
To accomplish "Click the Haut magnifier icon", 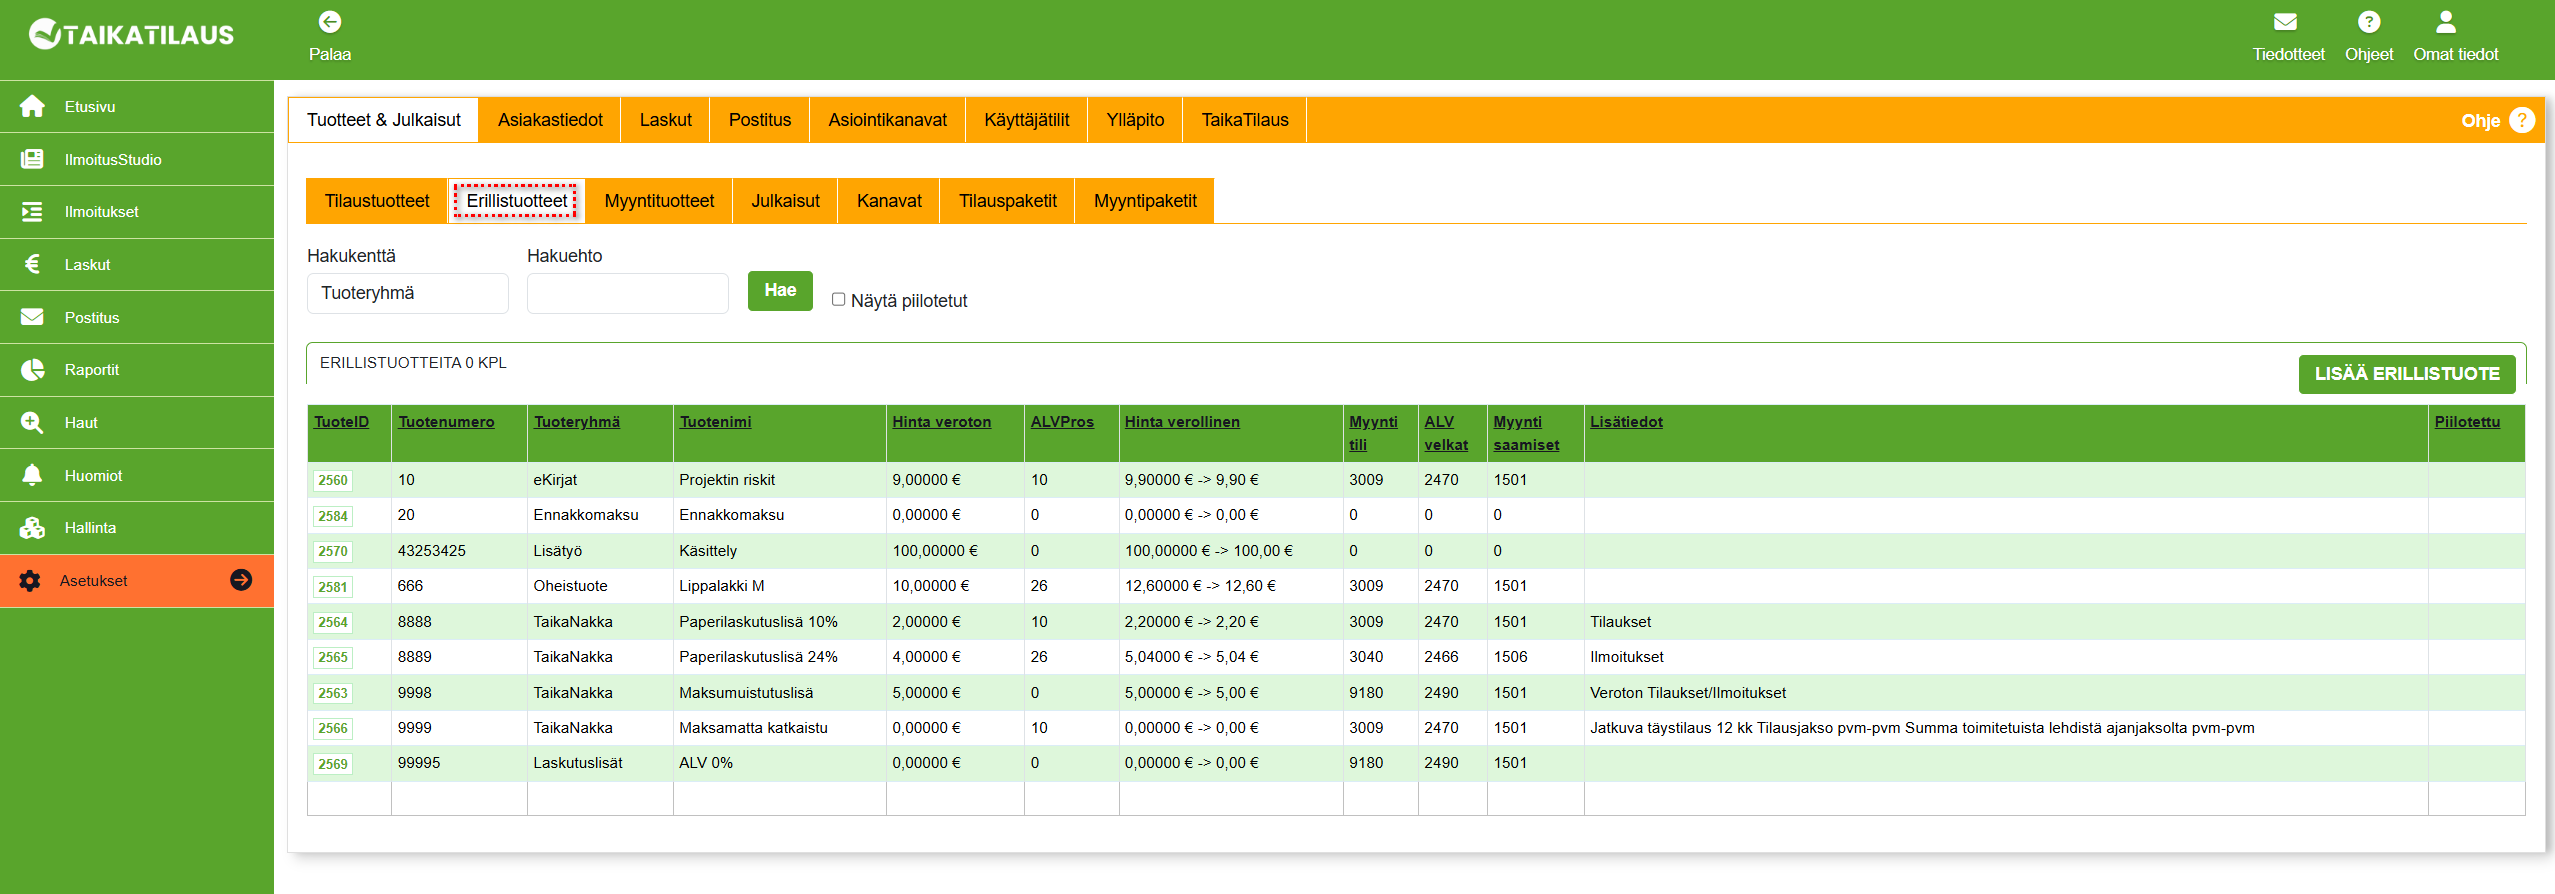I will click(32, 423).
